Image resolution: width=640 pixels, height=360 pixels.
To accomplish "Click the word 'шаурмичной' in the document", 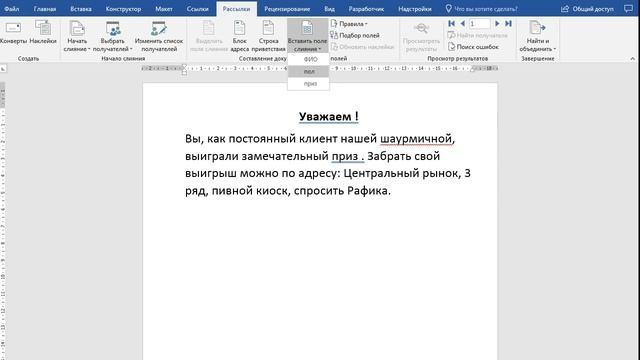I will click(416, 139).
